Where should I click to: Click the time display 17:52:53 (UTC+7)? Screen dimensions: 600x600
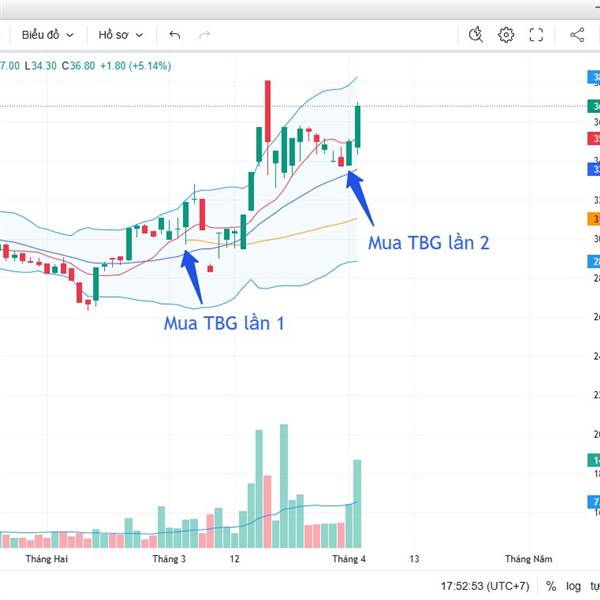485,586
